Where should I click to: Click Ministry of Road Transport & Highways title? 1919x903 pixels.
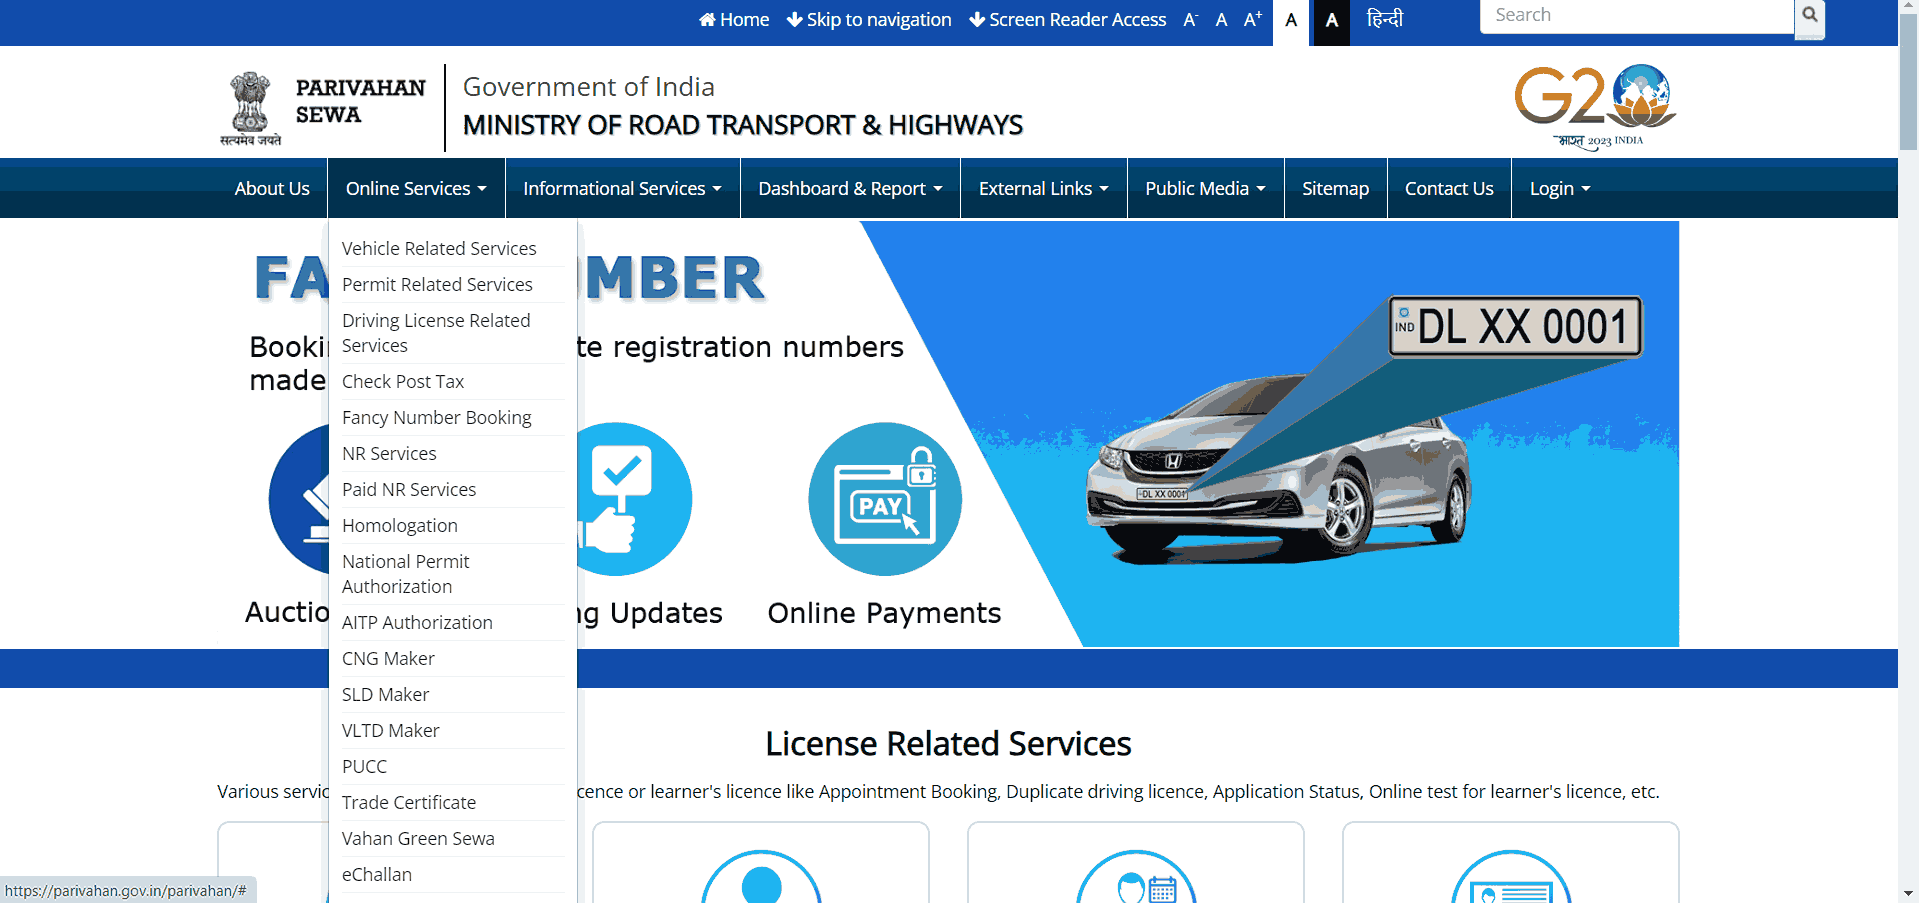click(743, 125)
